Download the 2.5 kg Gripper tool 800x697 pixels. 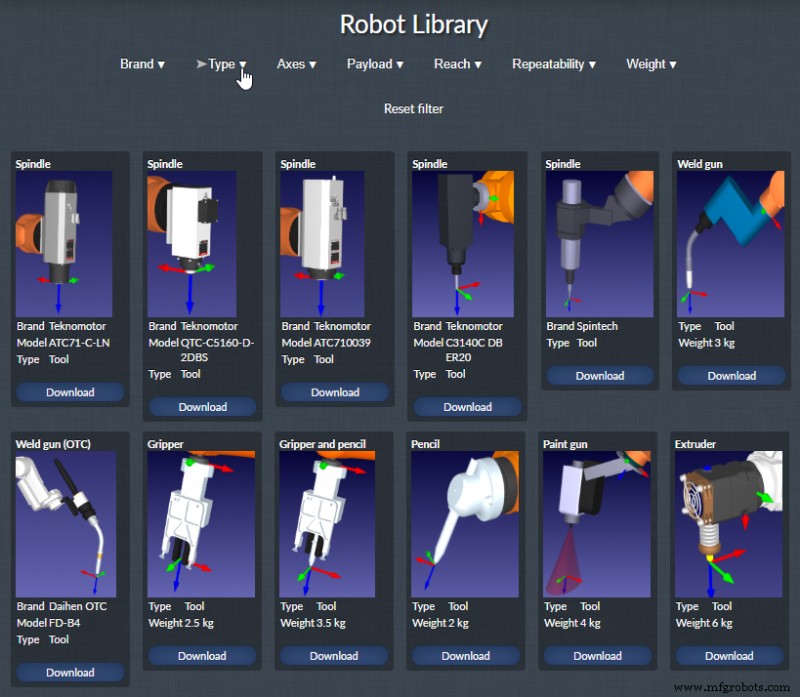(x=202, y=656)
